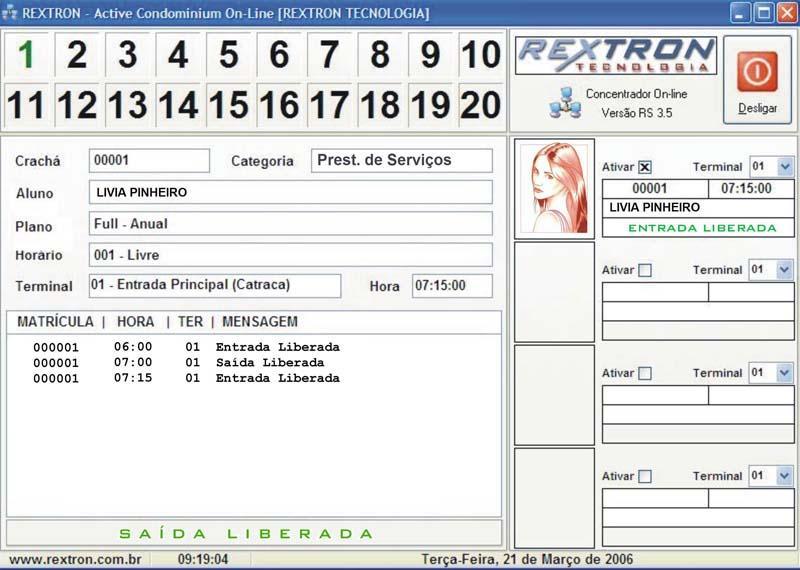The image size is (800, 570).
Task: Click the Livia Pinheiro photo thumbnail
Action: coord(554,189)
